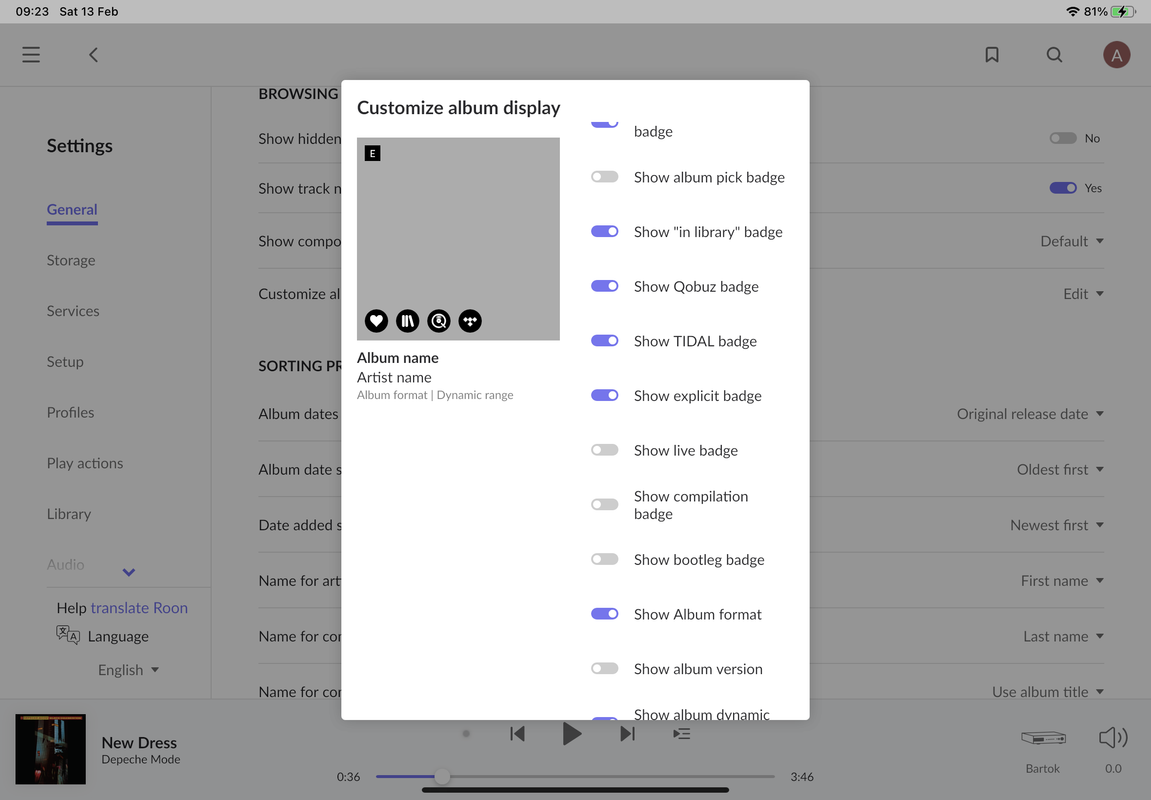This screenshot has height=800, width=1151.
Task: Open the Edit dropdown for album display
Action: click(x=1083, y=294)
